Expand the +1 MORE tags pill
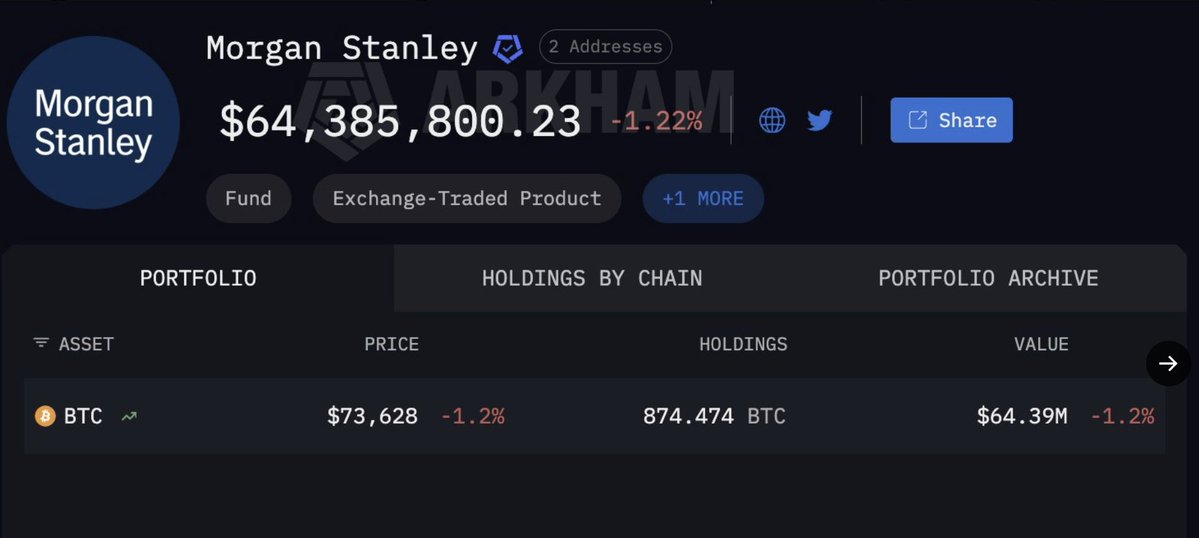This screenshot has width=1199, height=538. coord(703,198)
